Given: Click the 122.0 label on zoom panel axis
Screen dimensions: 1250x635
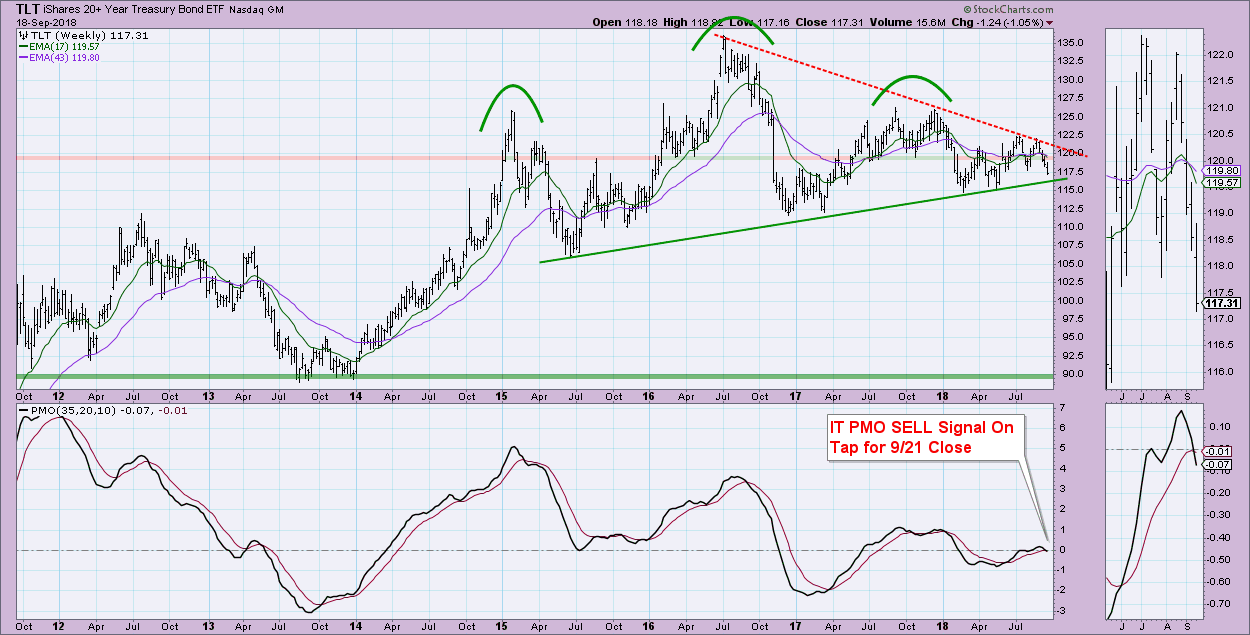Looking at the screenshot, I should coord(1220,55).
